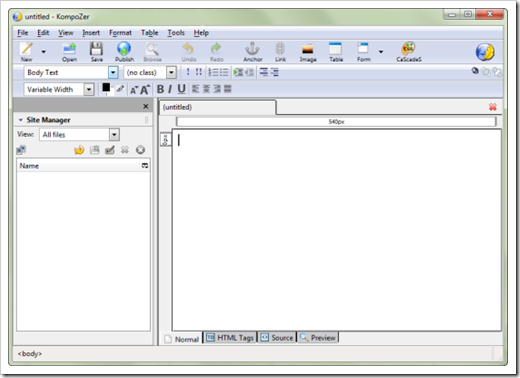Expand the (no class) dropdown

(171, 72)
